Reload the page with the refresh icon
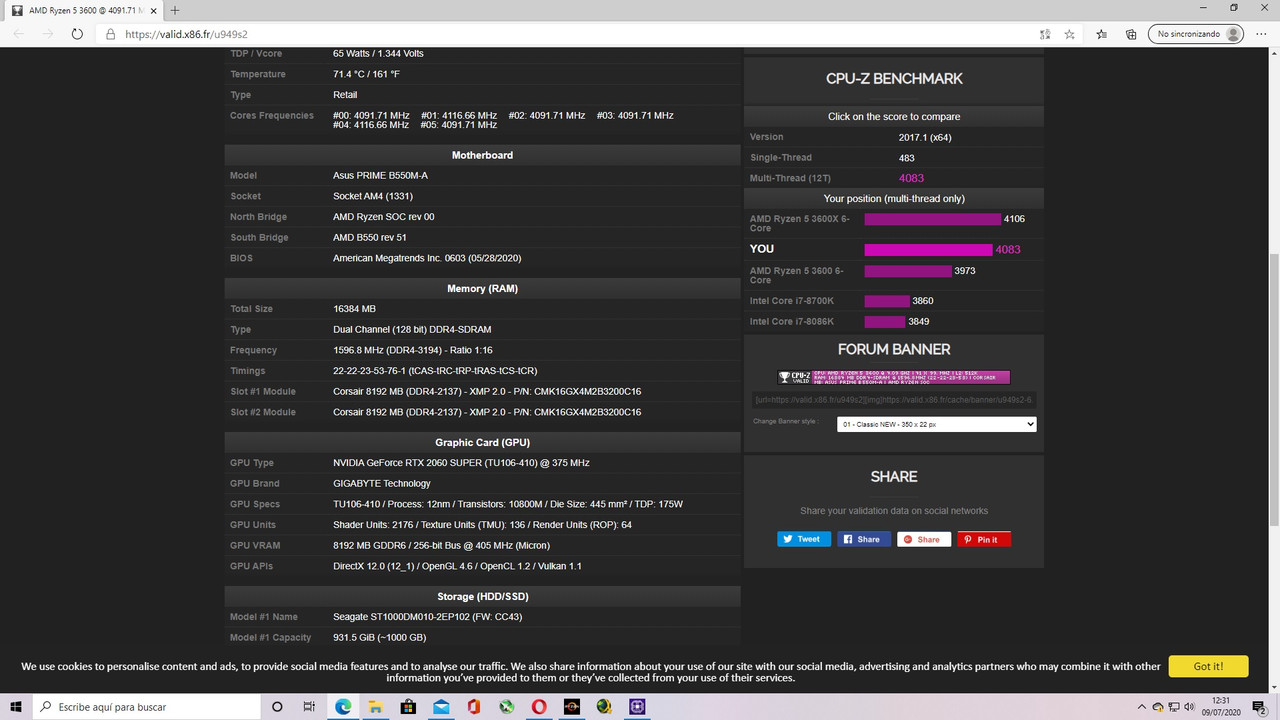Screen dimensions: 1280x720 77,33
